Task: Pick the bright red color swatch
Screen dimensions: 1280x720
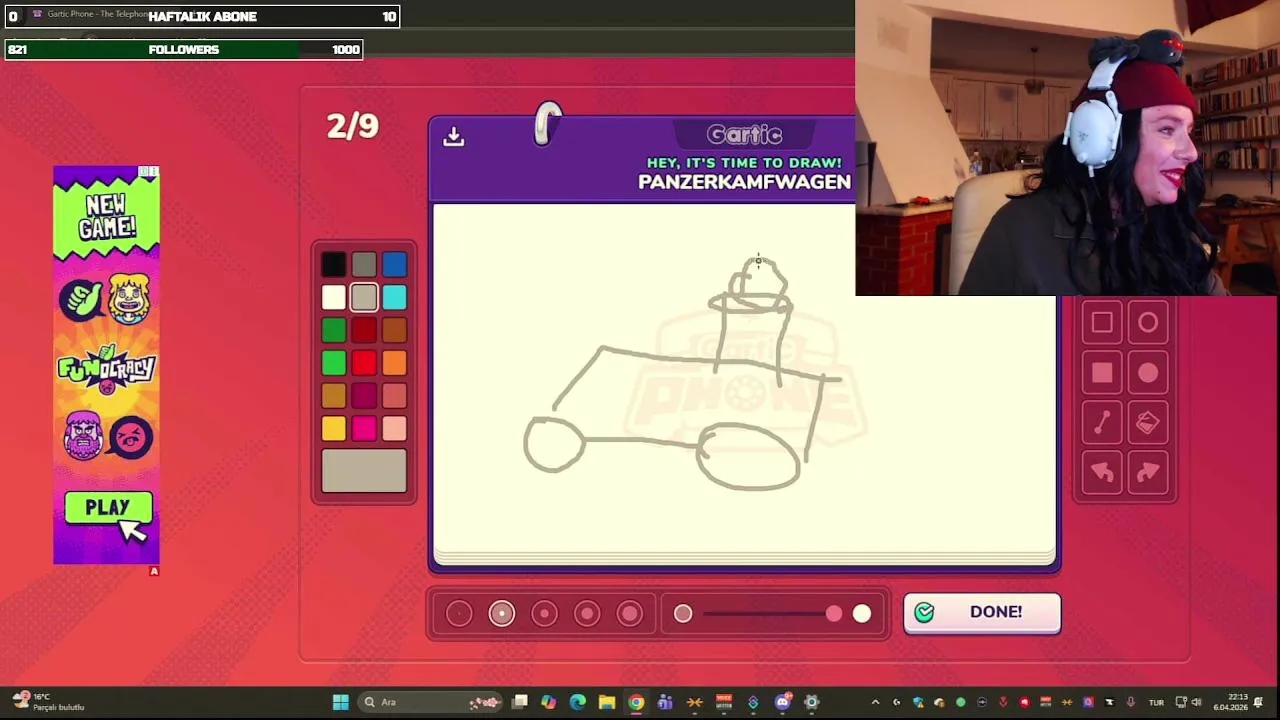Action: tap(364, 363)
